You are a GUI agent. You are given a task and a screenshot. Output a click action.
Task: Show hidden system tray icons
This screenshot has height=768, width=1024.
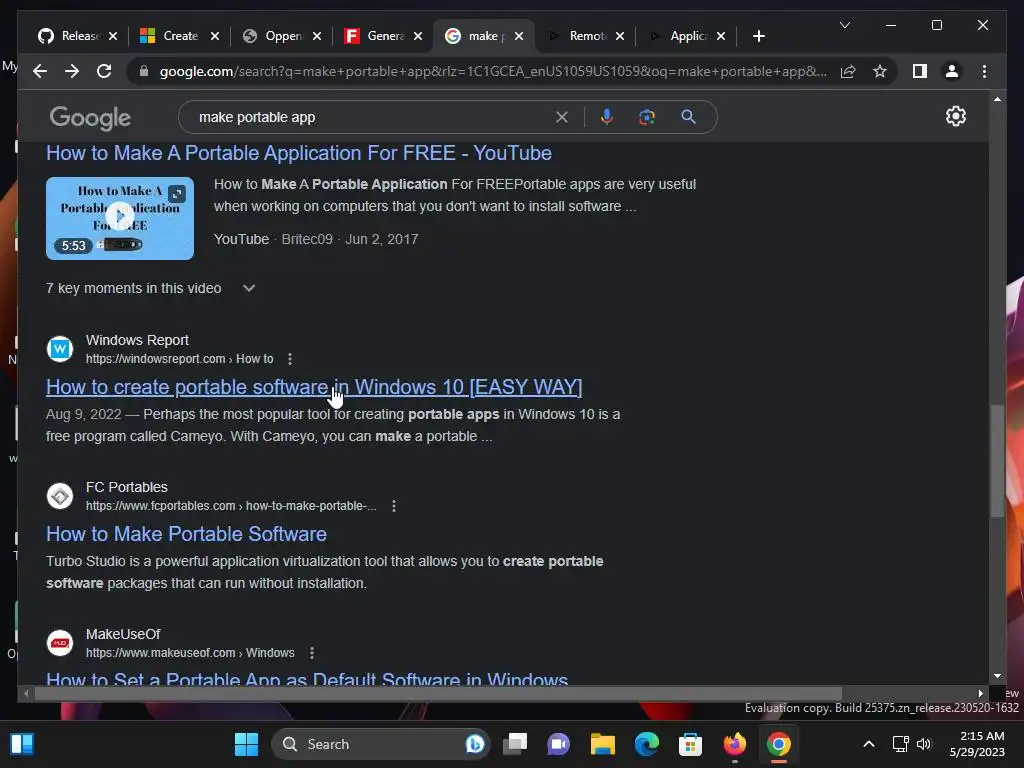tap(869, 744)
